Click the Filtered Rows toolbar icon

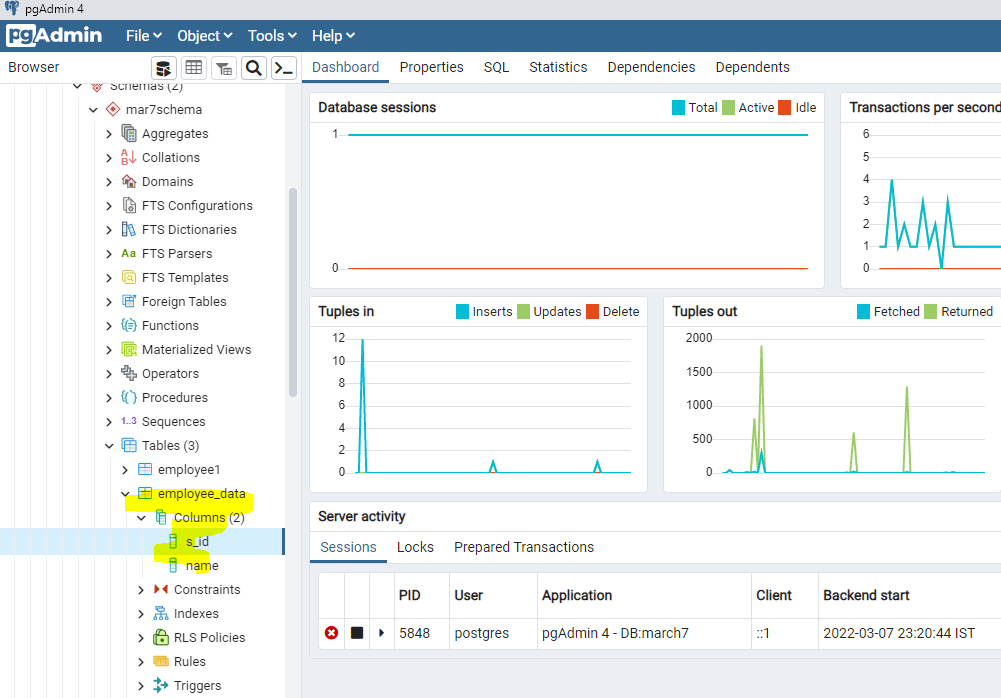pyautogui.click(x=224, y=68)
